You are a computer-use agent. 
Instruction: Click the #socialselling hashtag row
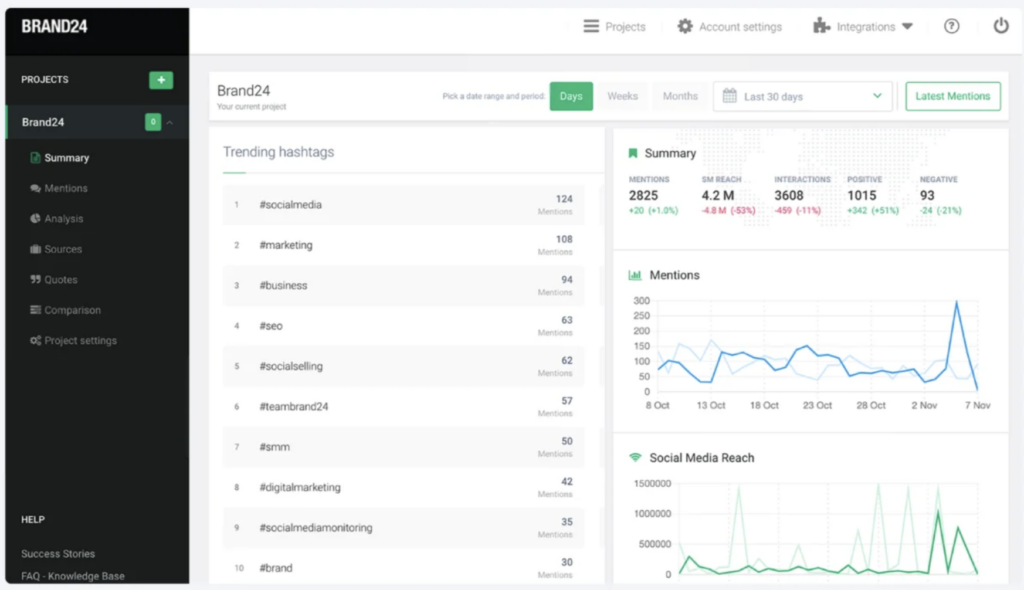[x=403, y=366]
